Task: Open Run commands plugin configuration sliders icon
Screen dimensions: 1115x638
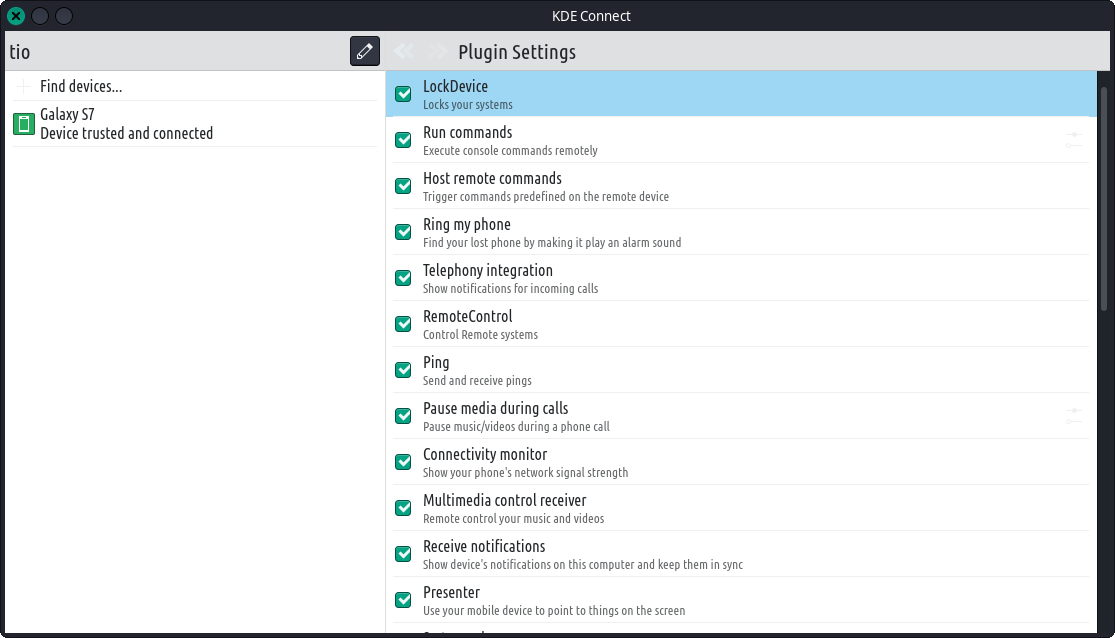Action: [x=1073, y=140]
